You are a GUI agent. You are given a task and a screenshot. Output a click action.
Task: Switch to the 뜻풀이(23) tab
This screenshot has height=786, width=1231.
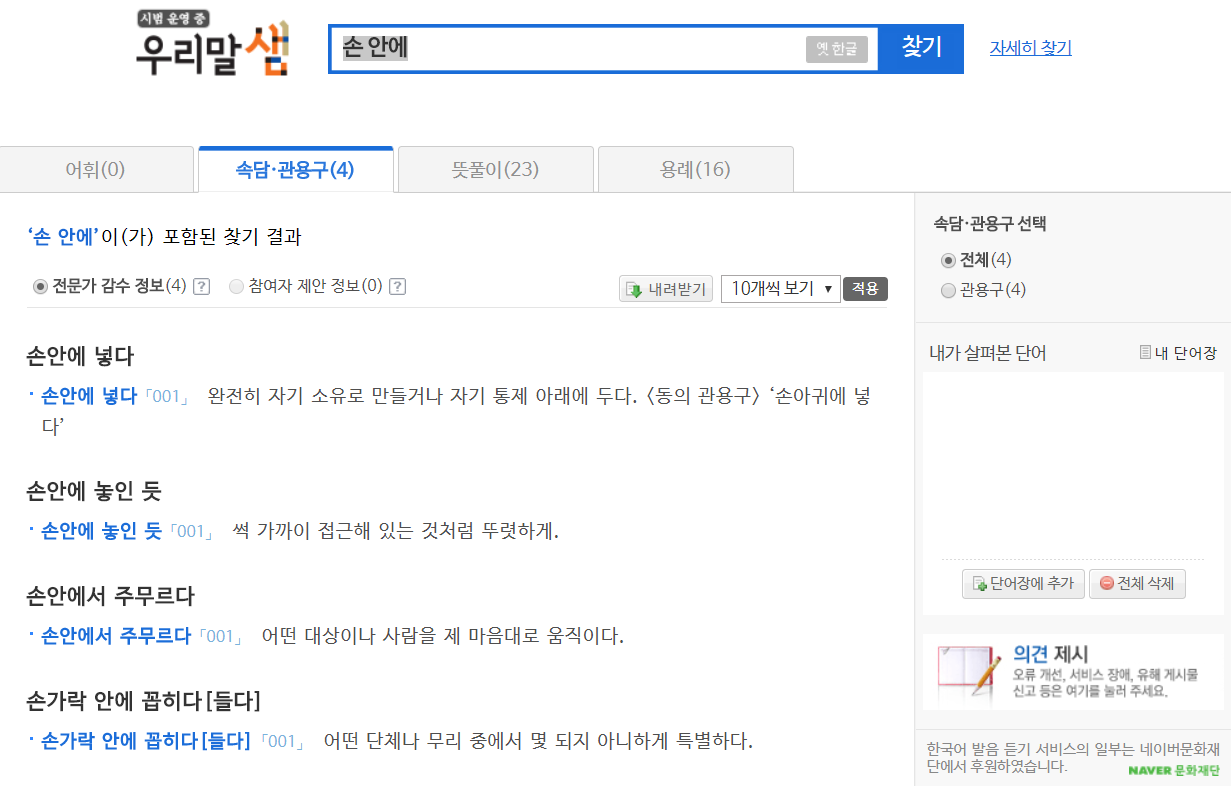(495, 169)
